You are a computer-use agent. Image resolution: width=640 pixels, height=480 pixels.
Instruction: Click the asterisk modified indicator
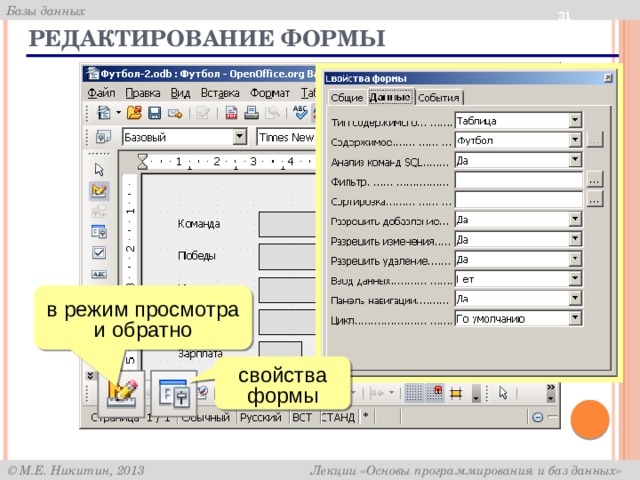366,416
